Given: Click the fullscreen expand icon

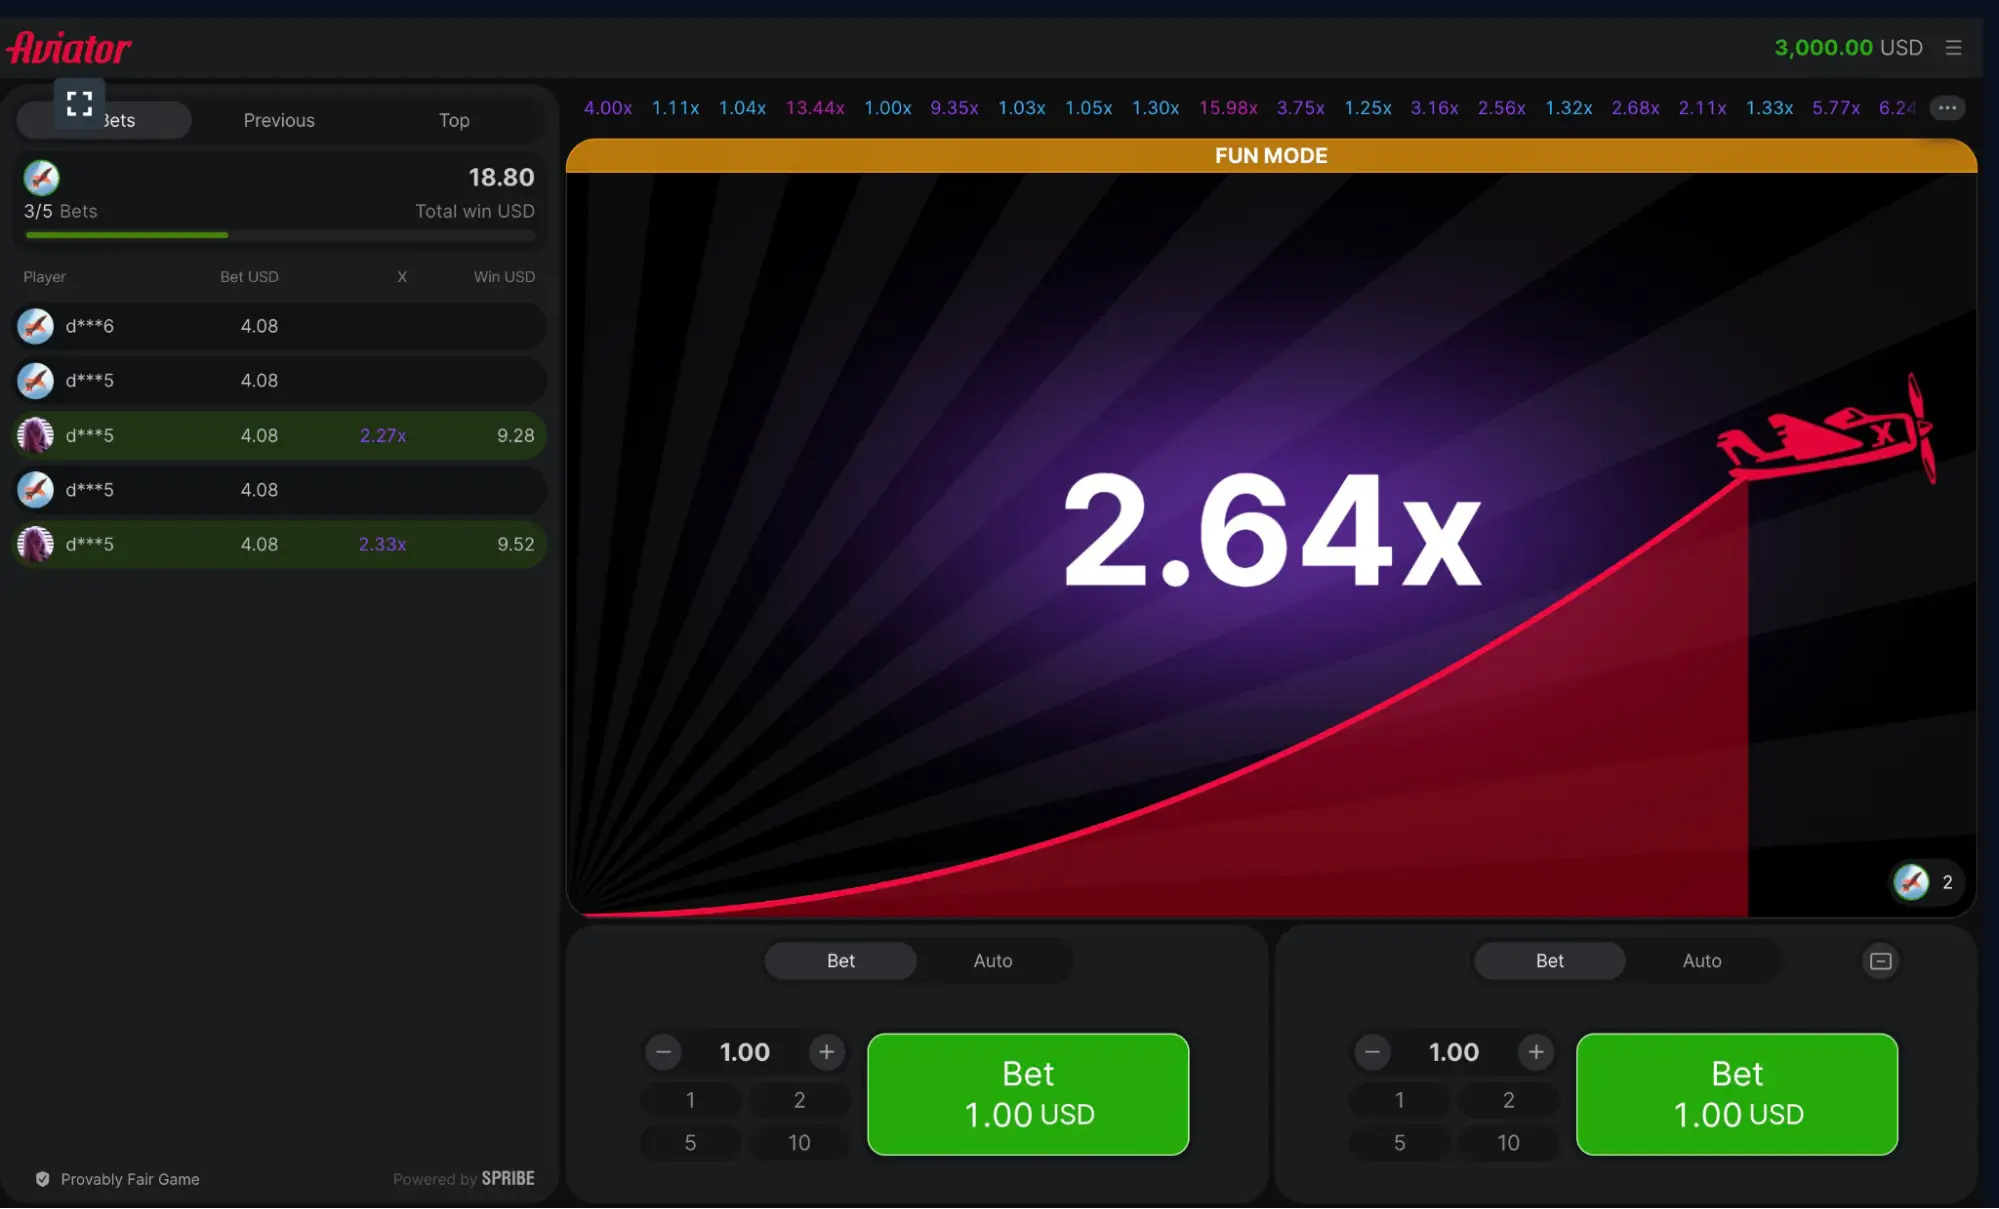Looking at the screenshot, I should (x=79, y=103).
